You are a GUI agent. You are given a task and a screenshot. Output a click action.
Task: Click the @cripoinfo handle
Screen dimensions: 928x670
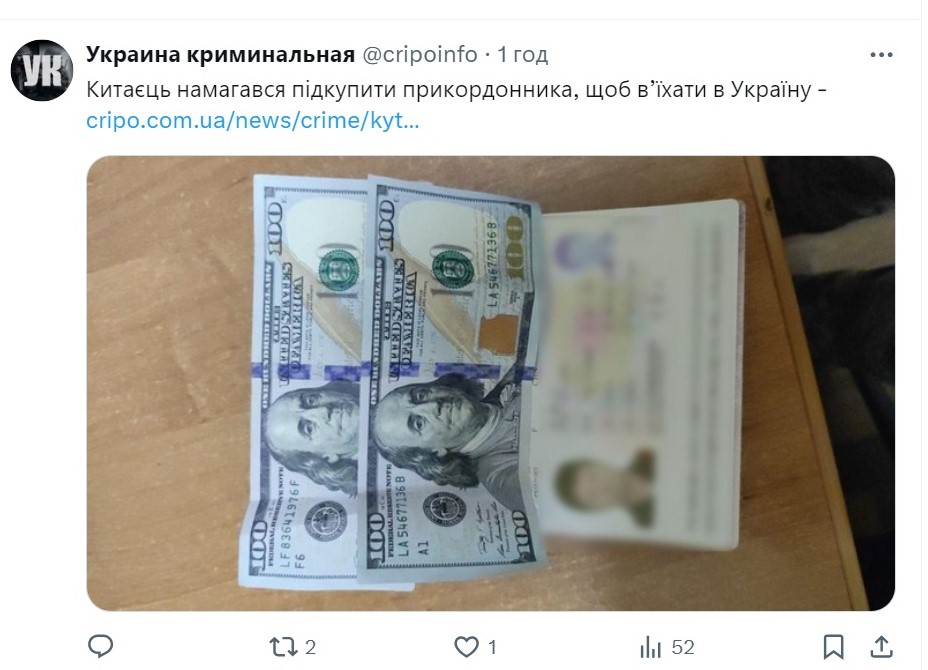[419, 54]
